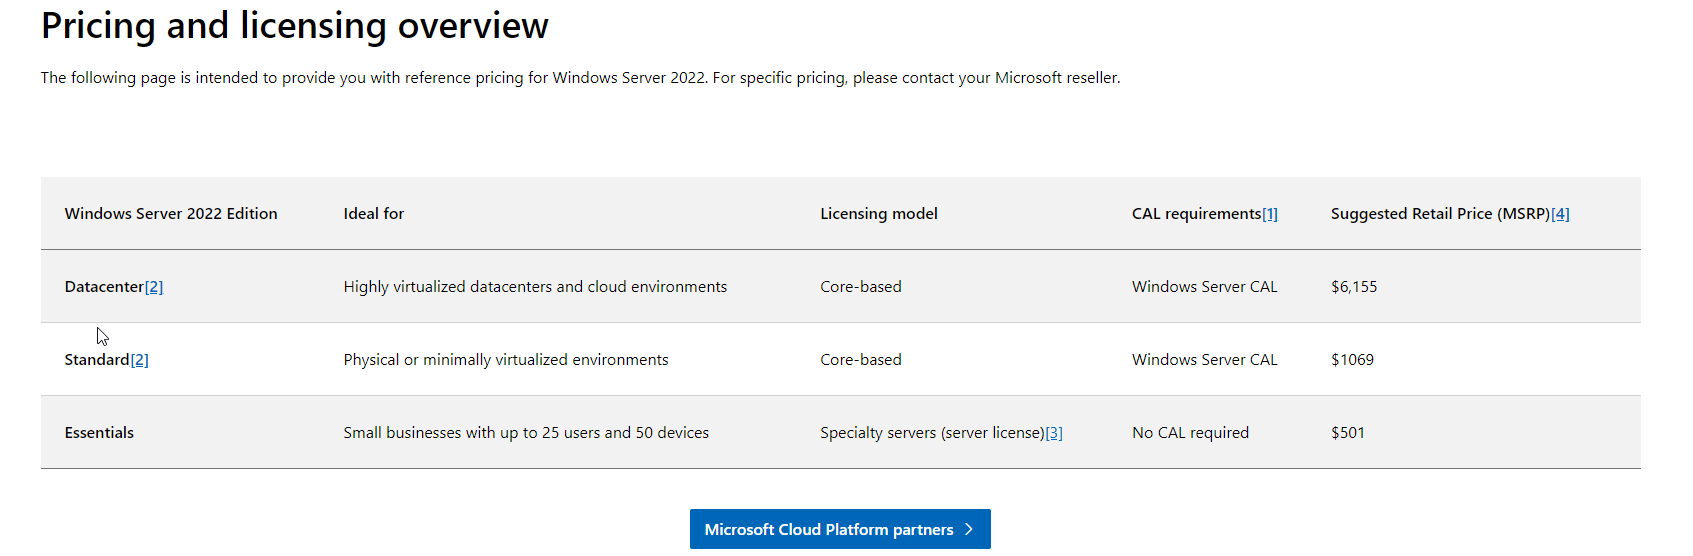Click the Pricing and licensing overview heading
This screenshot has height=556, width=1693.
[295, 26]
